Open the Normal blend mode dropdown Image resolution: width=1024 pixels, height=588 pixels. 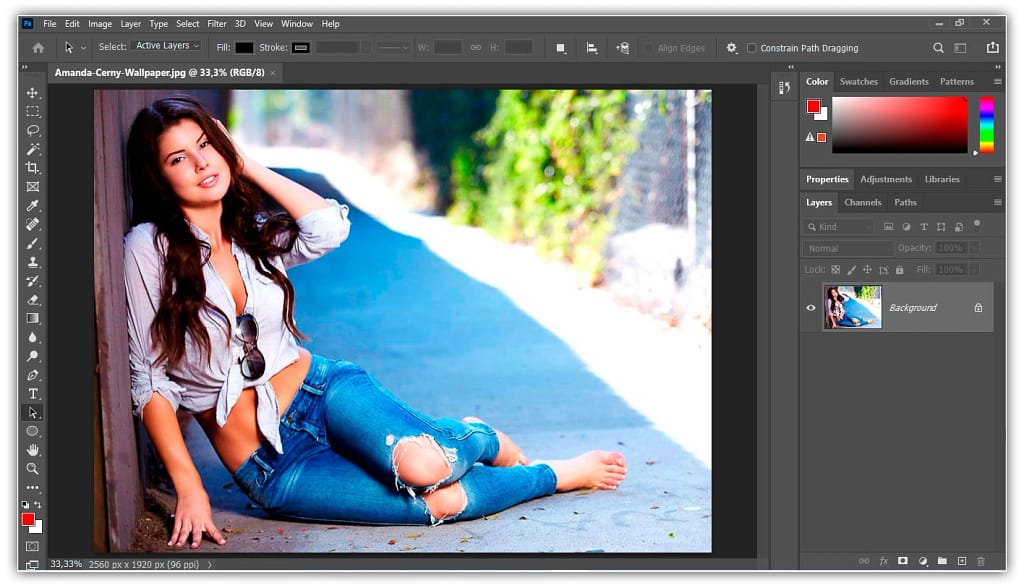(x=848, y=248)
